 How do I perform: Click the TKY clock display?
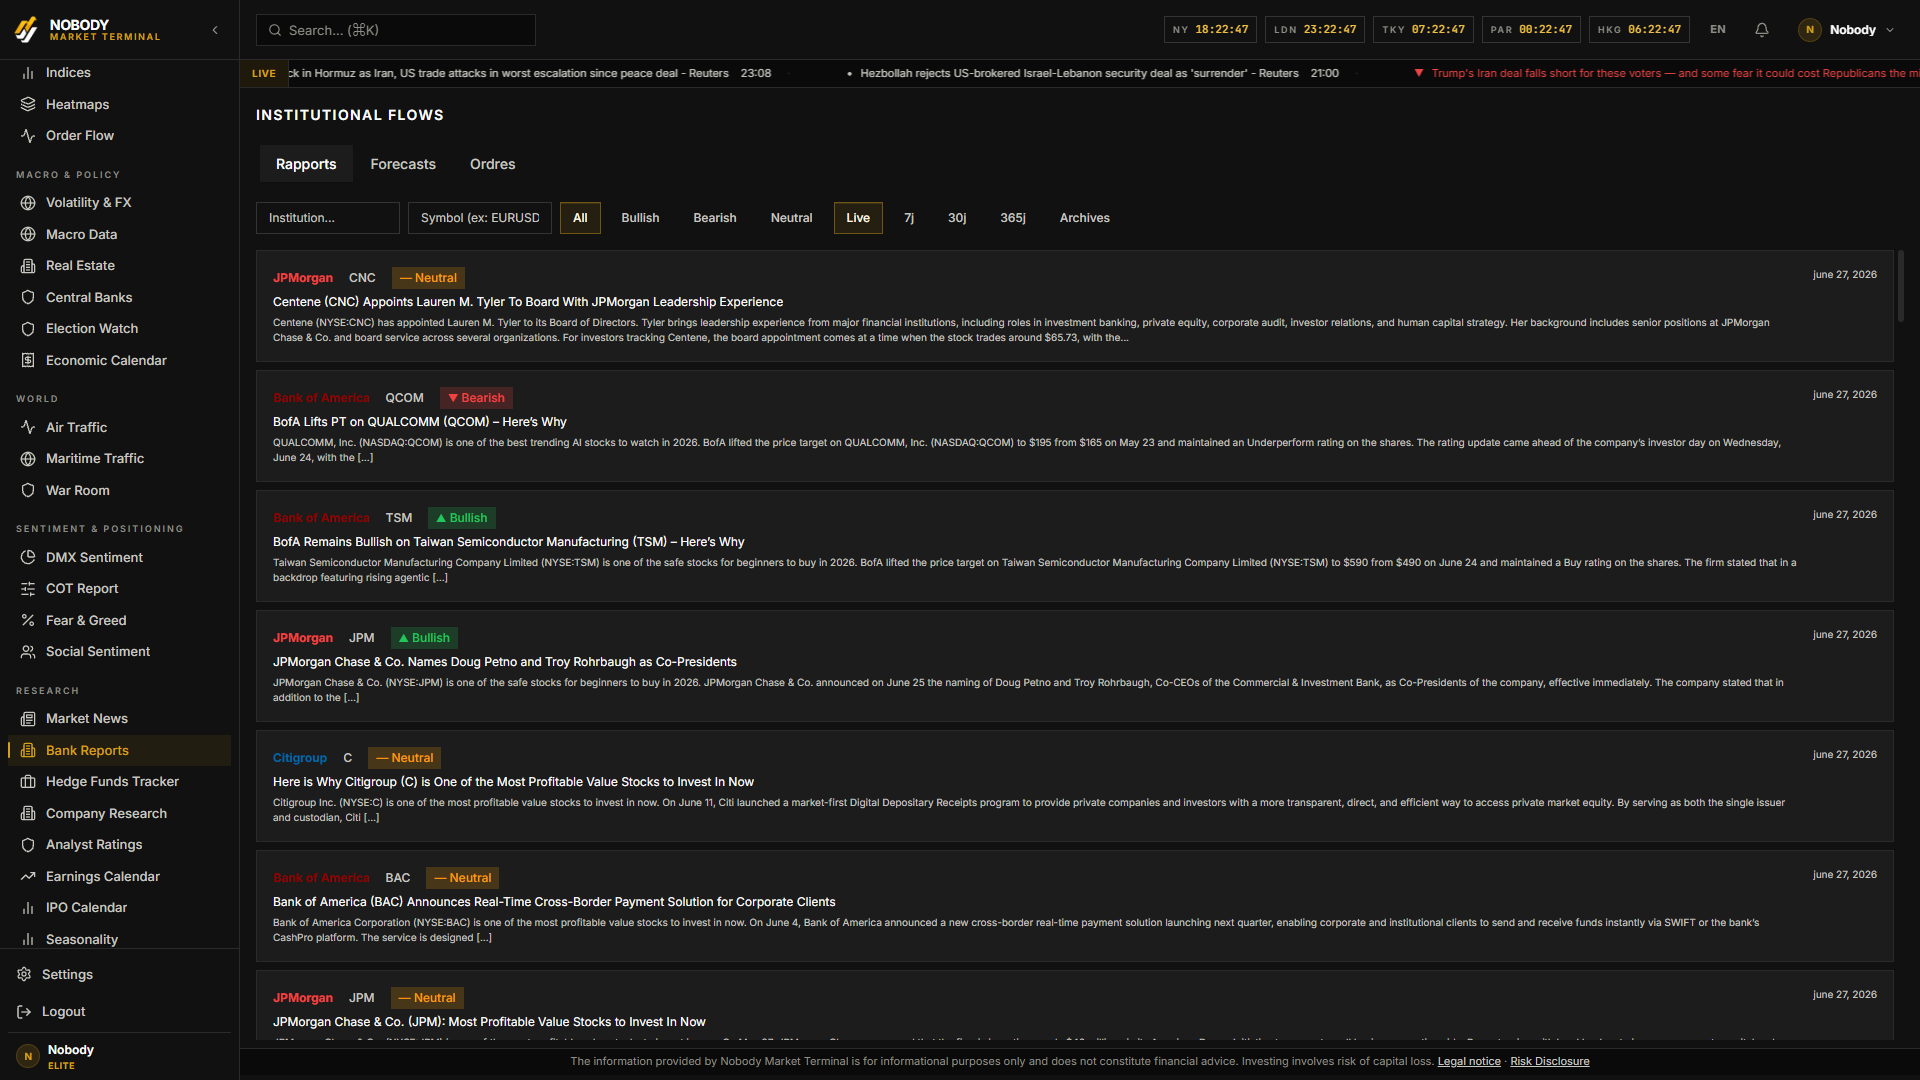coord(1423,30)
